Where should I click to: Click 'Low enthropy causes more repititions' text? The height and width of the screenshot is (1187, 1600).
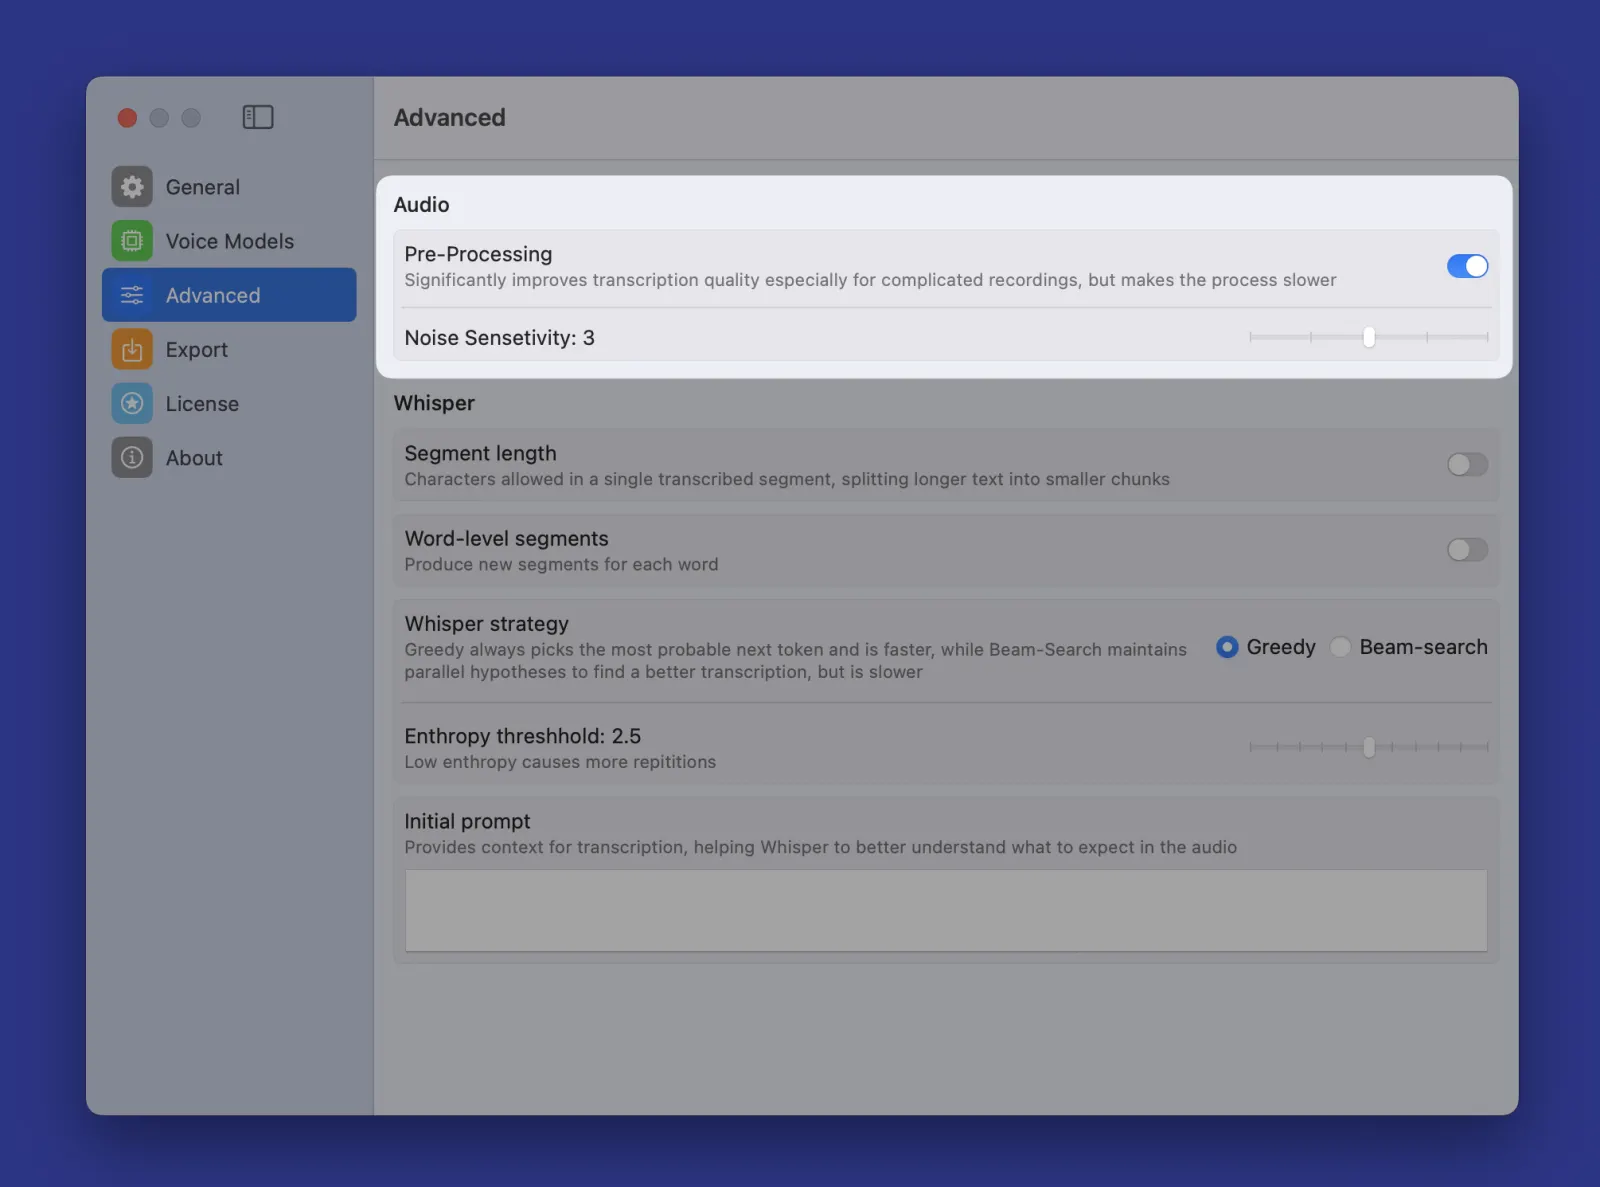(560, 762)
